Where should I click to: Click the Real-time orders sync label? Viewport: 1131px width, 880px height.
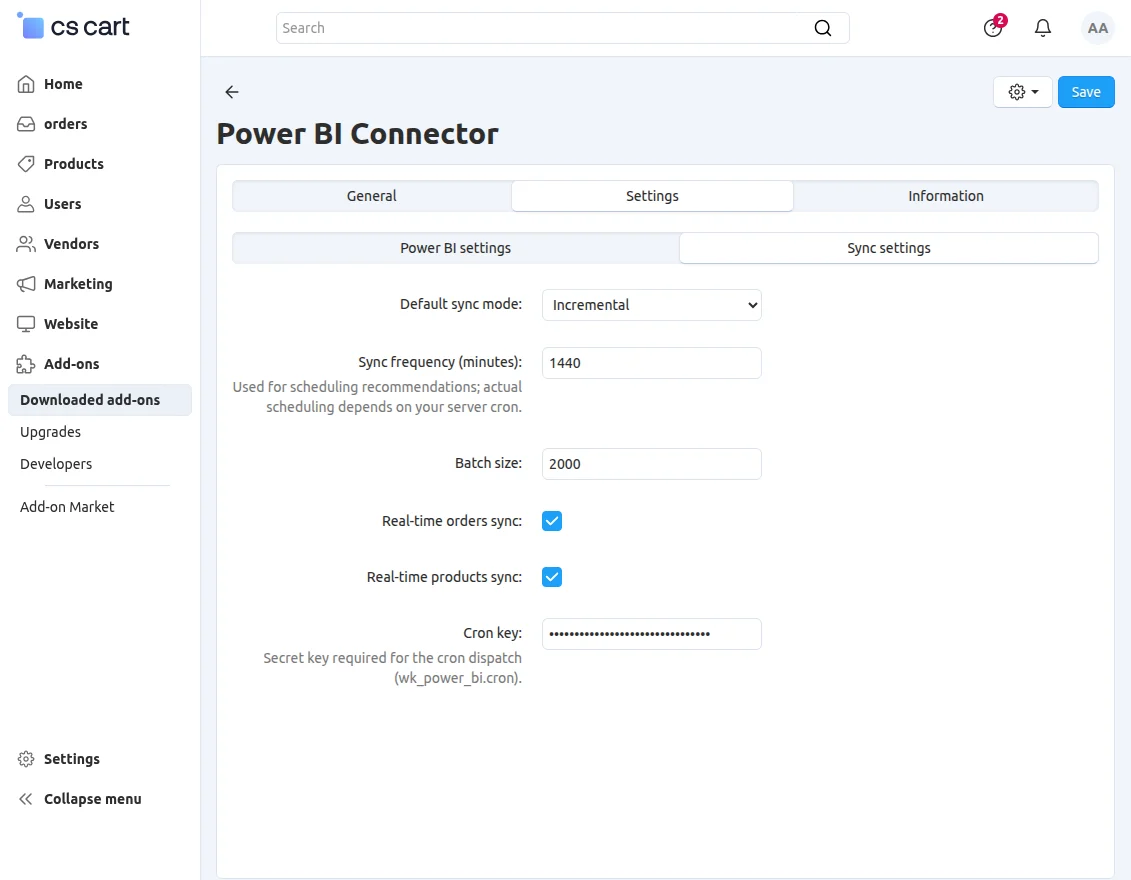452,521
